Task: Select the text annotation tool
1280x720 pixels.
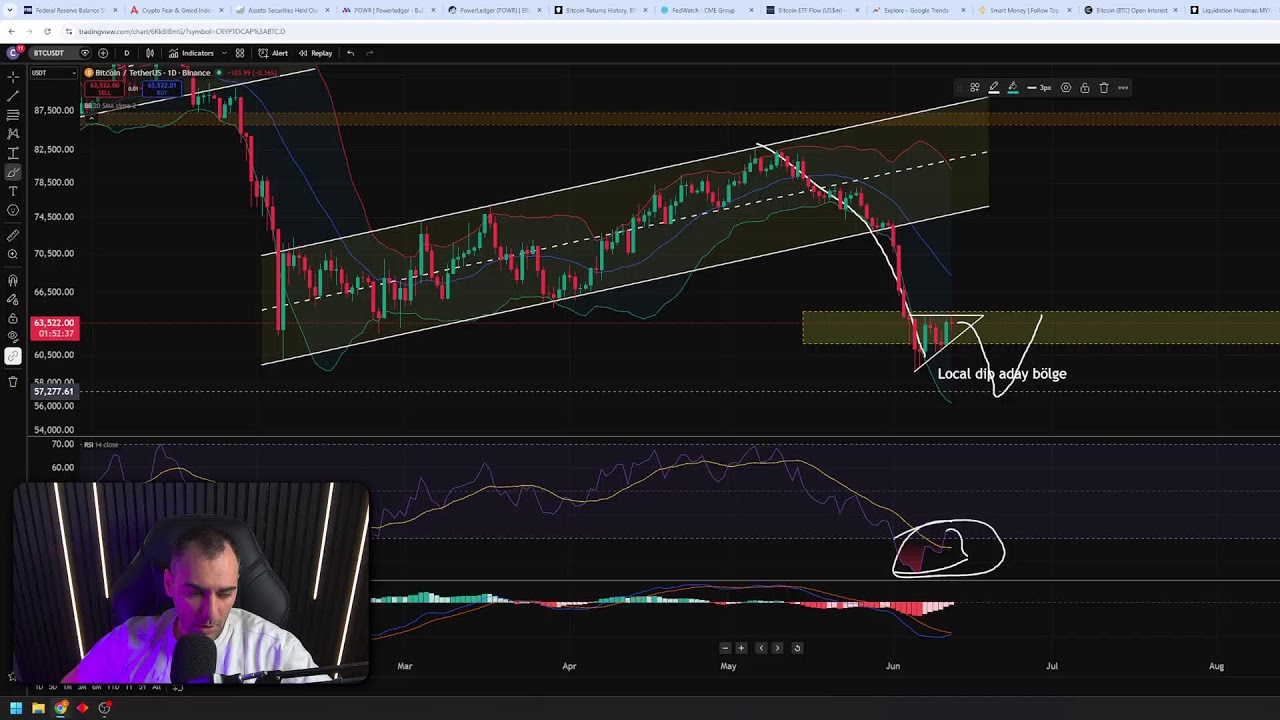Action: click(13, 191)
